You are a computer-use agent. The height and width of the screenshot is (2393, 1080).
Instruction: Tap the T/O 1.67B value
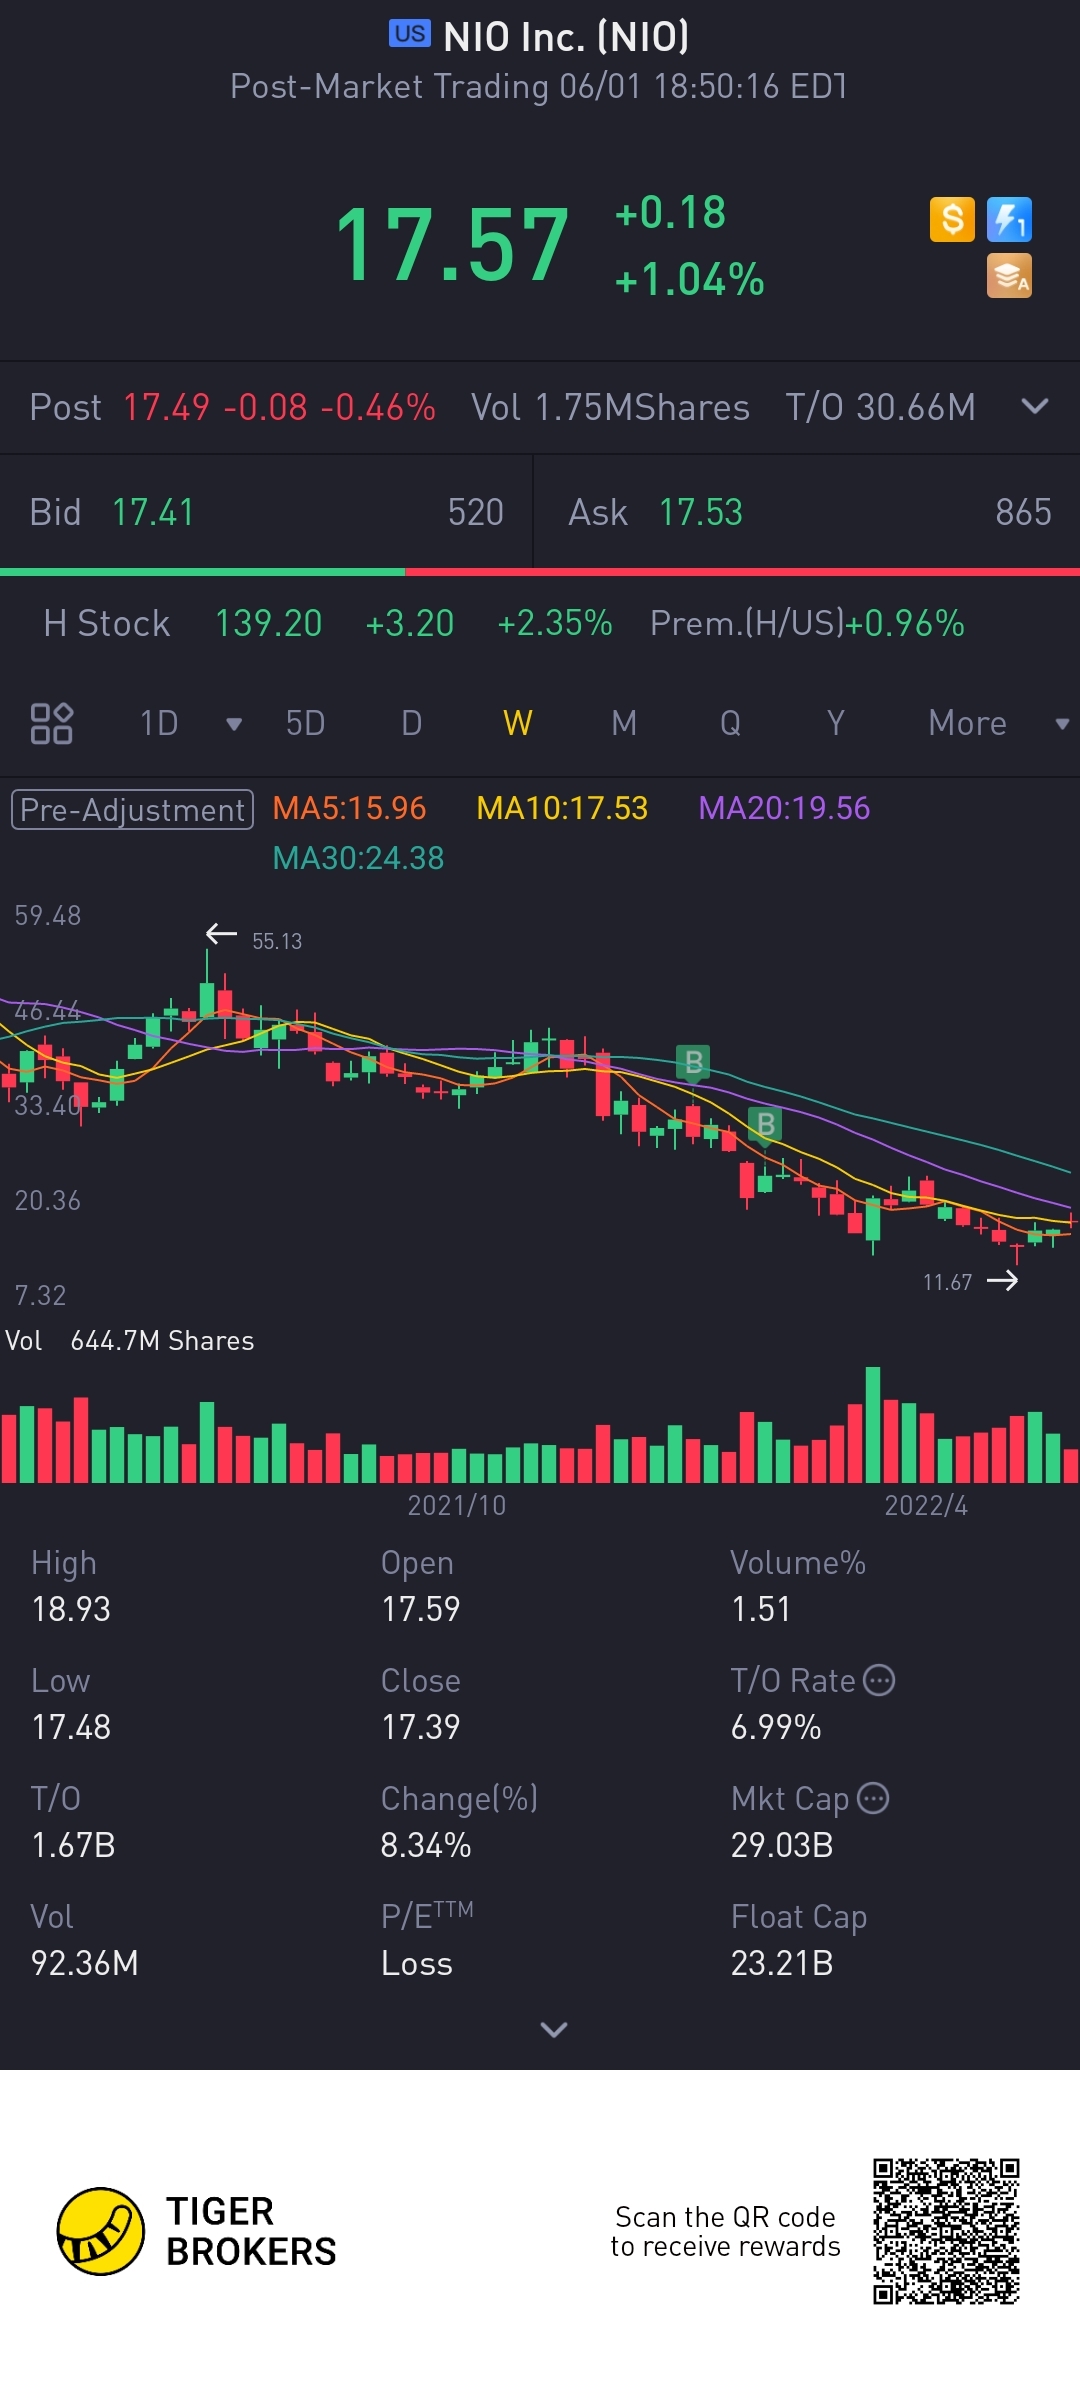click(x=73, y=1845)
